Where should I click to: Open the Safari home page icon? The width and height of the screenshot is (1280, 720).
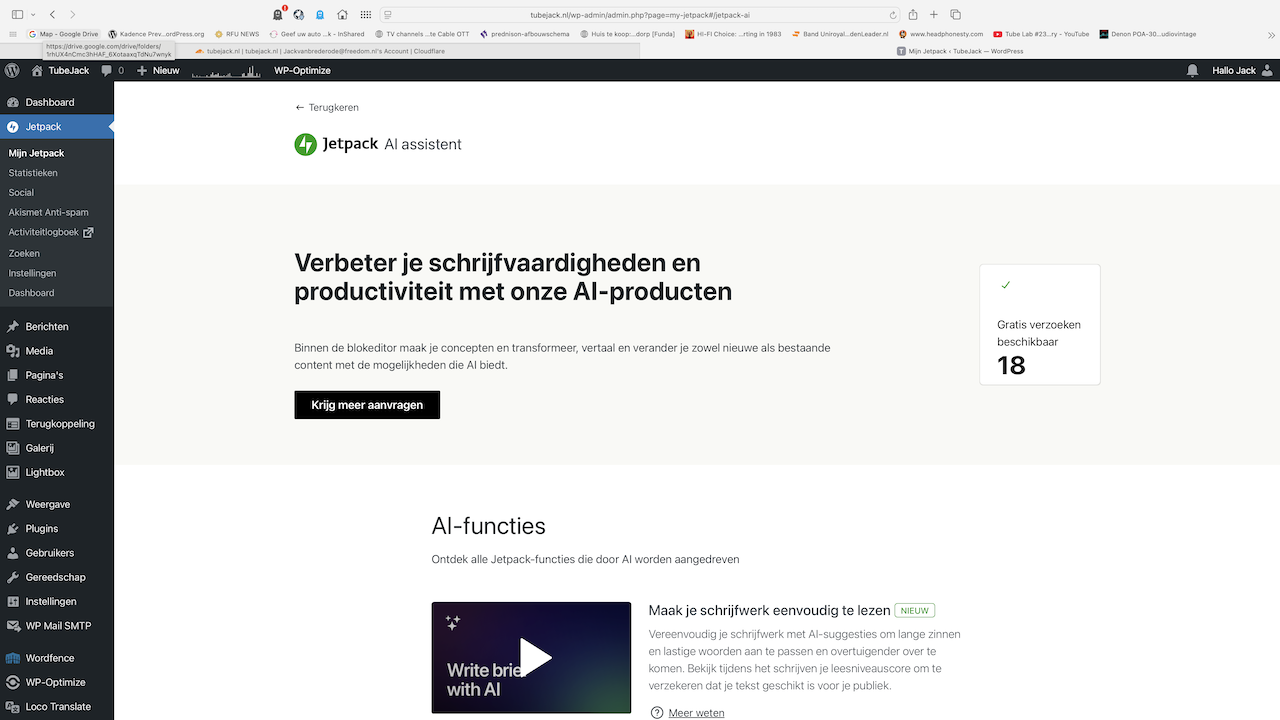(343, 15)
